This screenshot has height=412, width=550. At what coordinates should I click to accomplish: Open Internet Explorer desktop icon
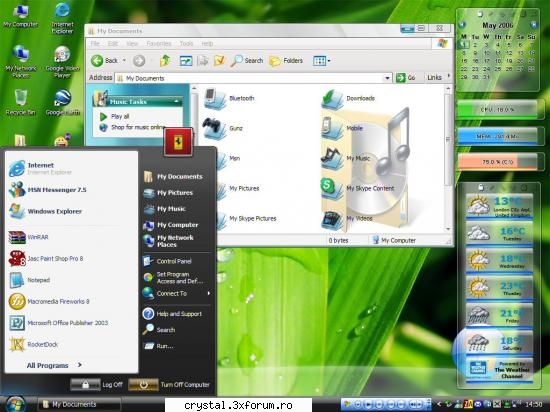point(62,18)
